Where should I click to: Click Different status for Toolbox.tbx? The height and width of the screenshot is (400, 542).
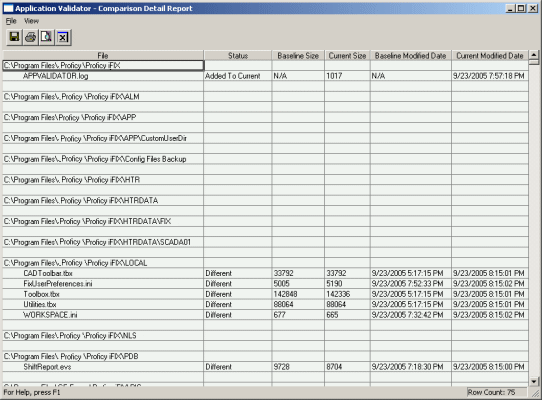pos(238,294)
